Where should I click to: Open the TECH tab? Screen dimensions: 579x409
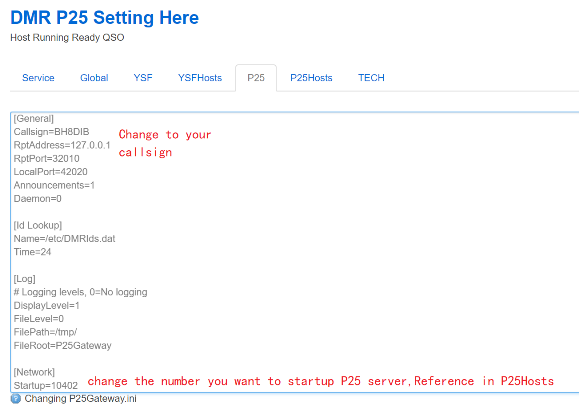(371, 78)
